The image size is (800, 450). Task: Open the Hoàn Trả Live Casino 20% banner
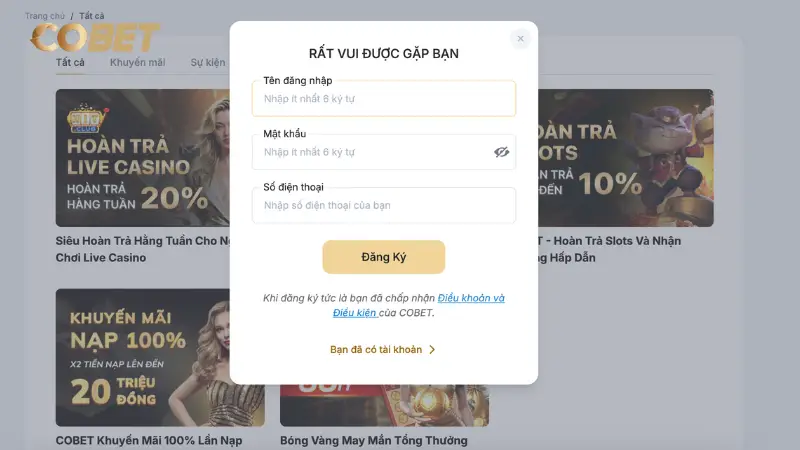click(143, 158)
